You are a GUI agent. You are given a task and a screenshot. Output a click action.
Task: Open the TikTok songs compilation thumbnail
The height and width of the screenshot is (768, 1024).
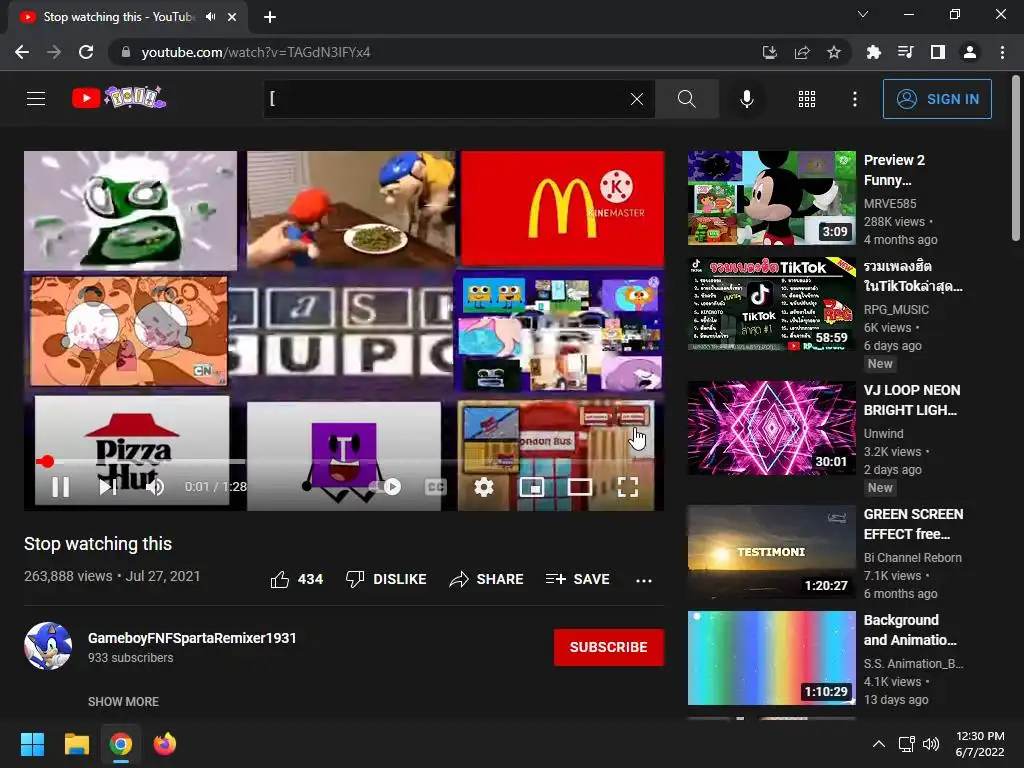click(x=771, y=304)
